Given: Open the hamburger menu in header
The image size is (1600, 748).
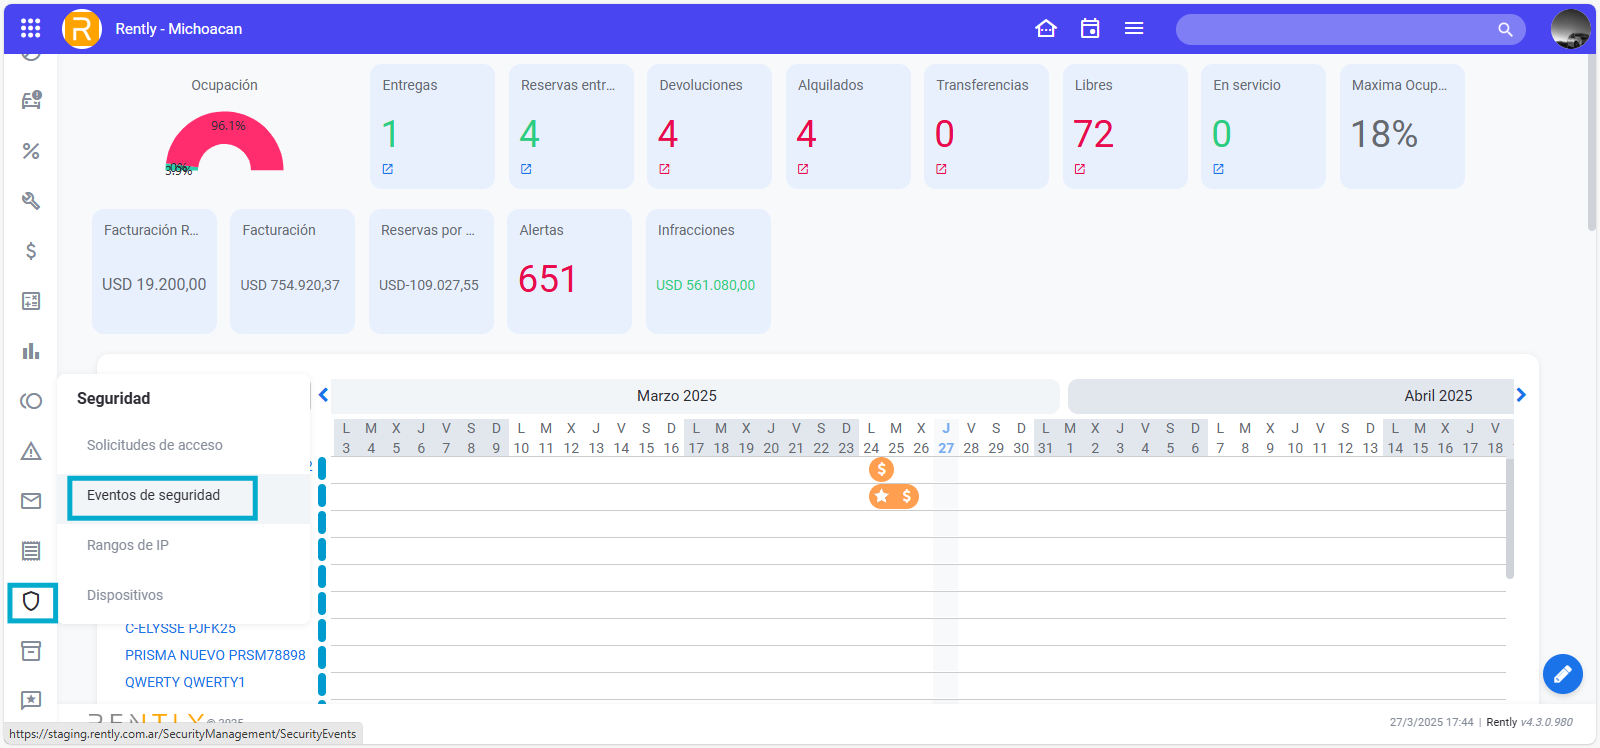Looking at the screenshot, I should (x=1134, y=29).
